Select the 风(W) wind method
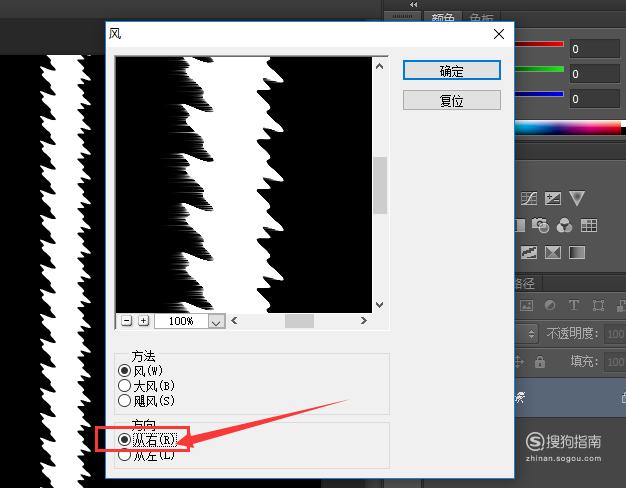The height and width of the screenshot is (488, 626). pyautogui.click(x=141, y=371)
